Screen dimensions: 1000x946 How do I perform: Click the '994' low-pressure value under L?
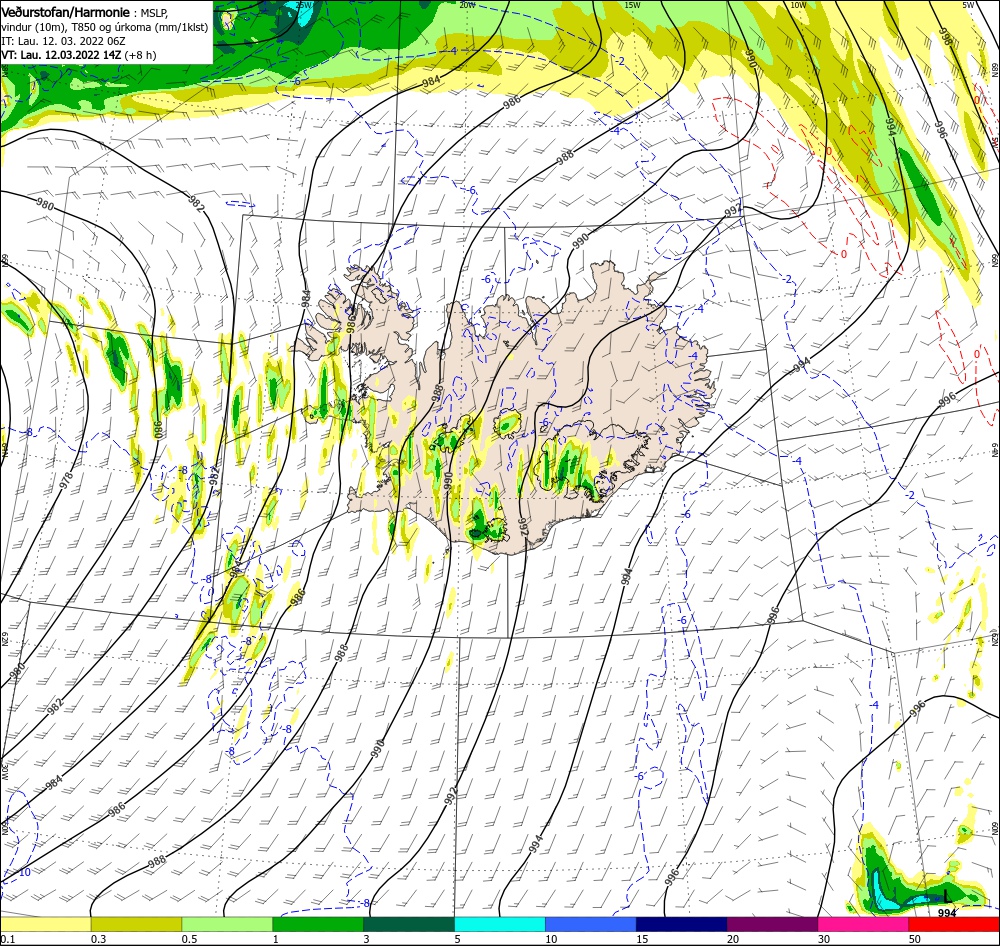947,913
